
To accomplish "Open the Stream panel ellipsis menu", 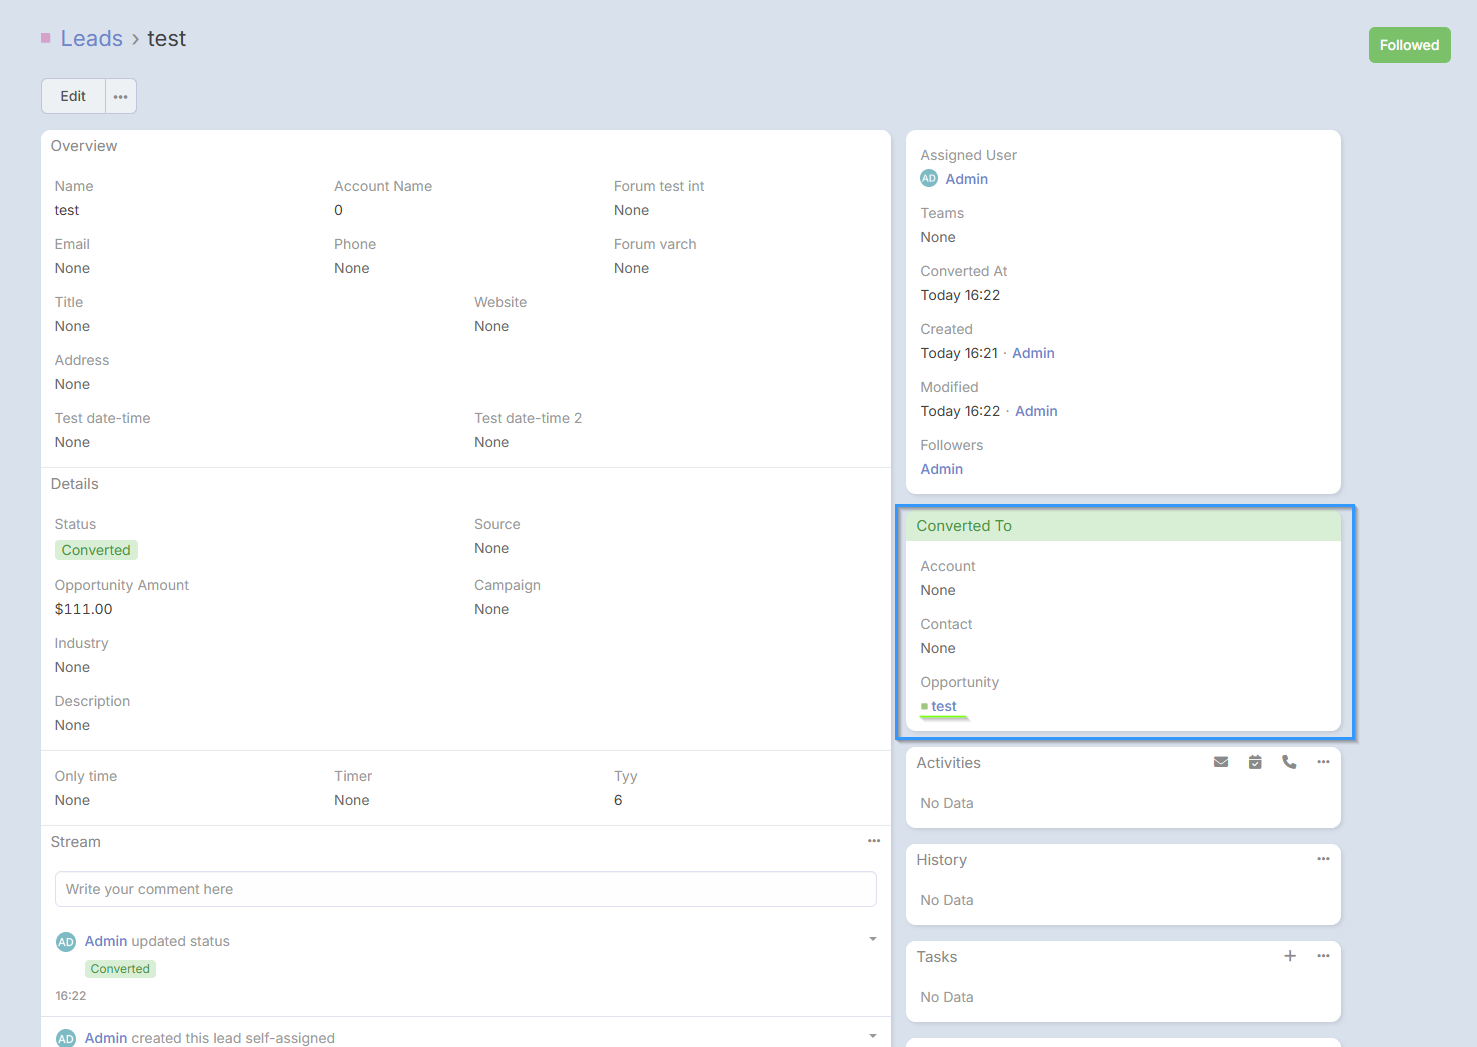I will coord(874,841).
